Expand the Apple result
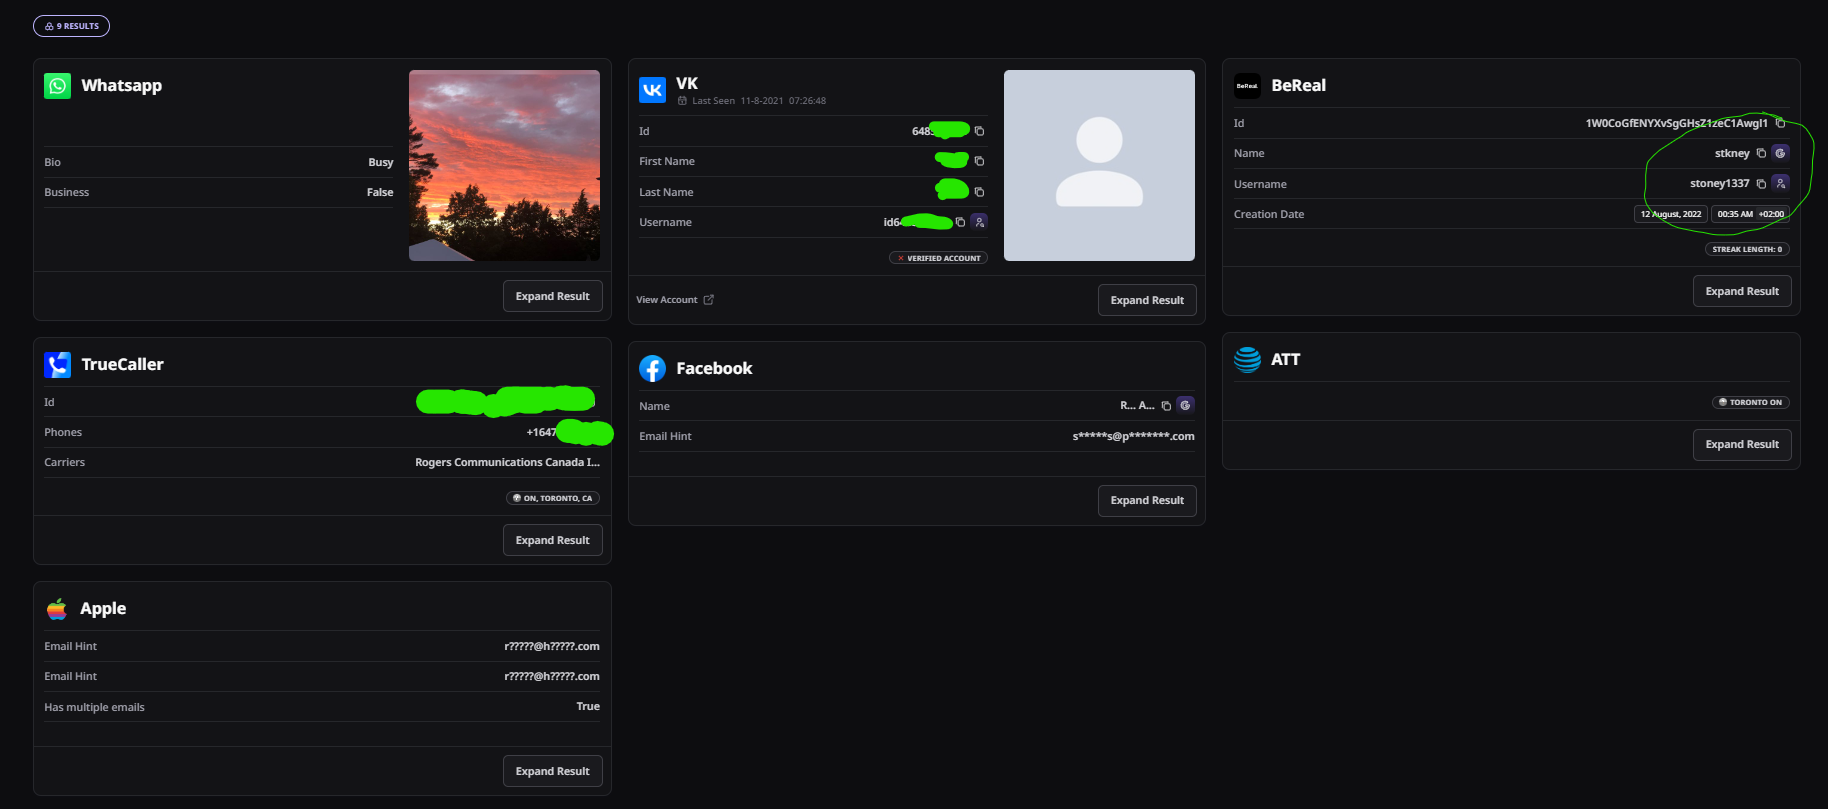 (552, 771)
